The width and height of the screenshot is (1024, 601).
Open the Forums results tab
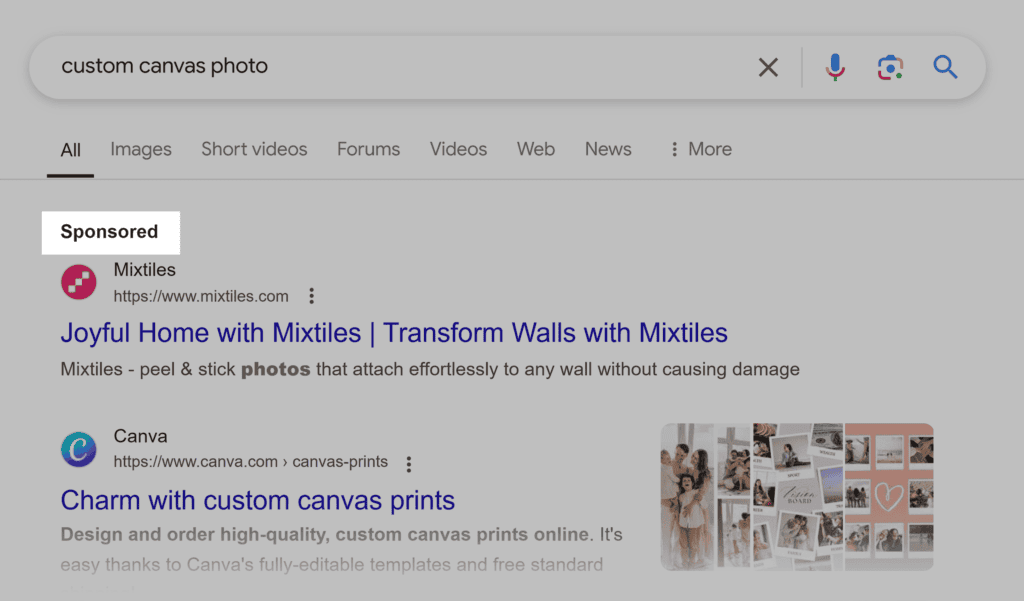368,149
